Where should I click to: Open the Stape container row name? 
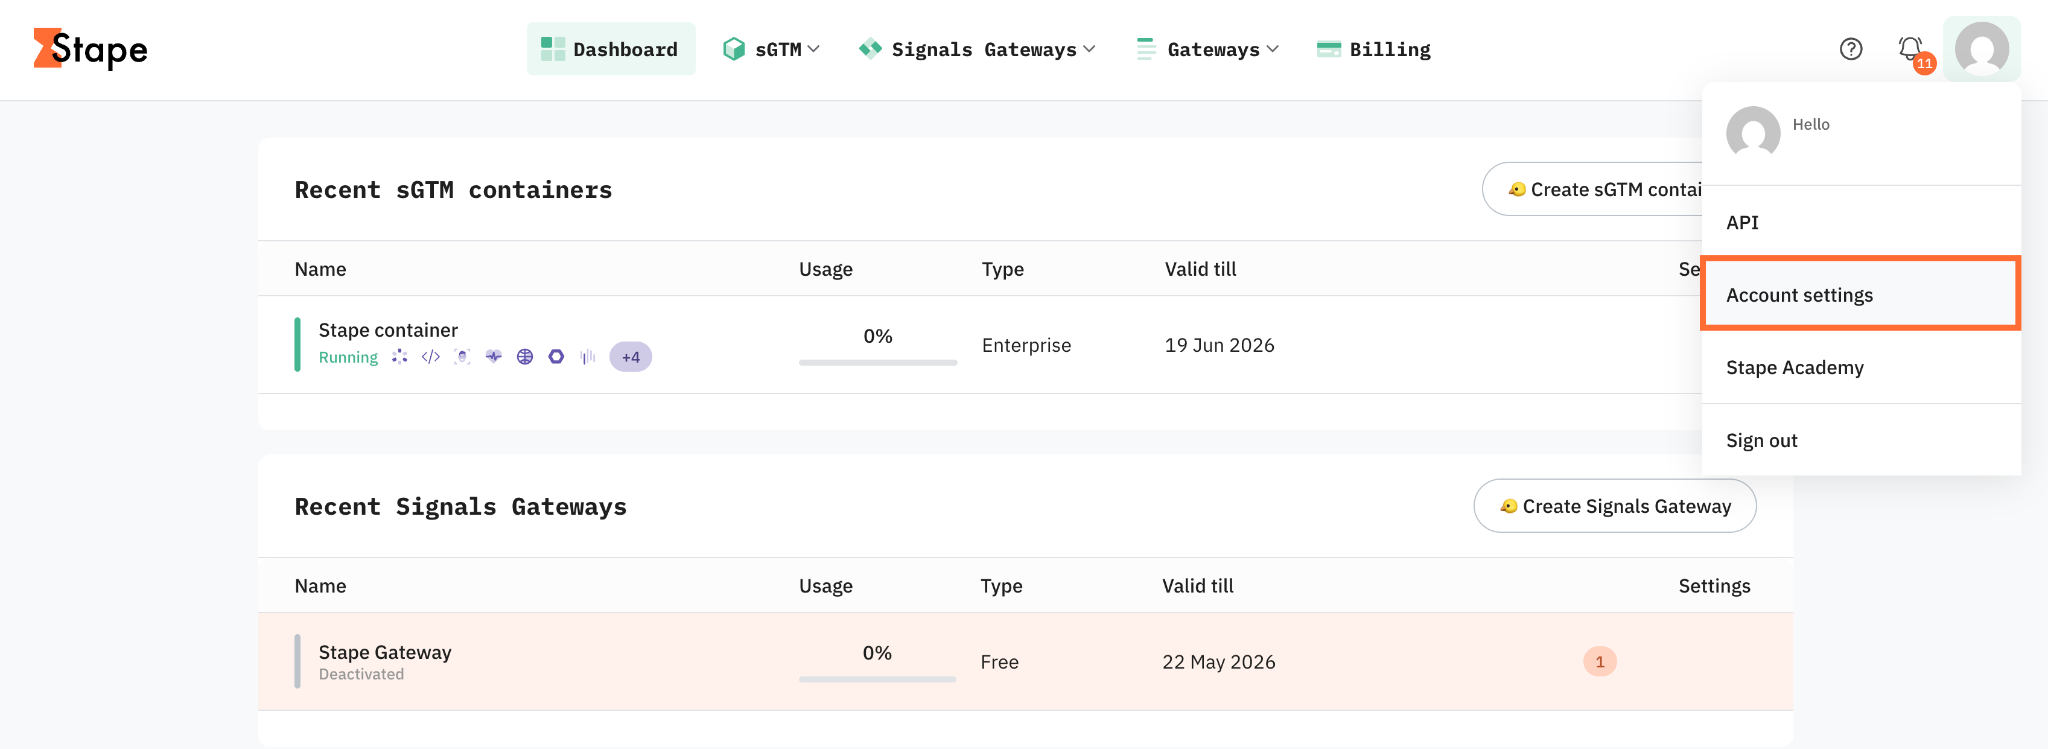click(388, 330)
